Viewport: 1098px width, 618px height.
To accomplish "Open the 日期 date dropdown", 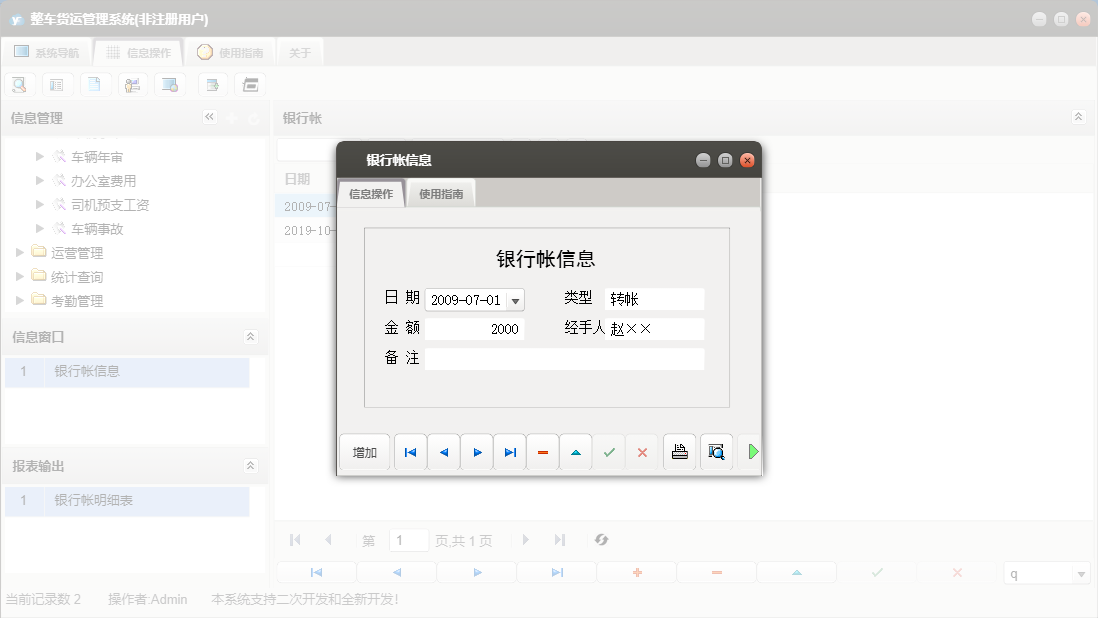I will point(516,299).
